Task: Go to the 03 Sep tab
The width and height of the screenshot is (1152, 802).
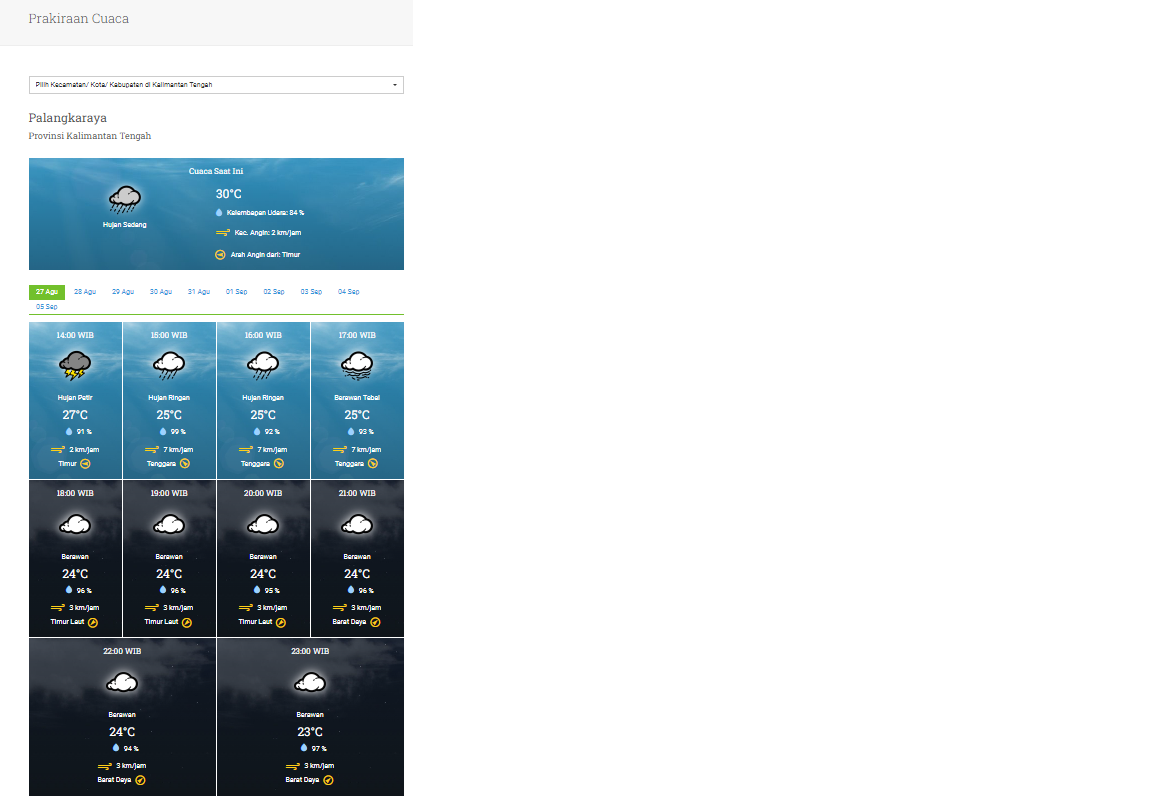Action: click(312, 292)
